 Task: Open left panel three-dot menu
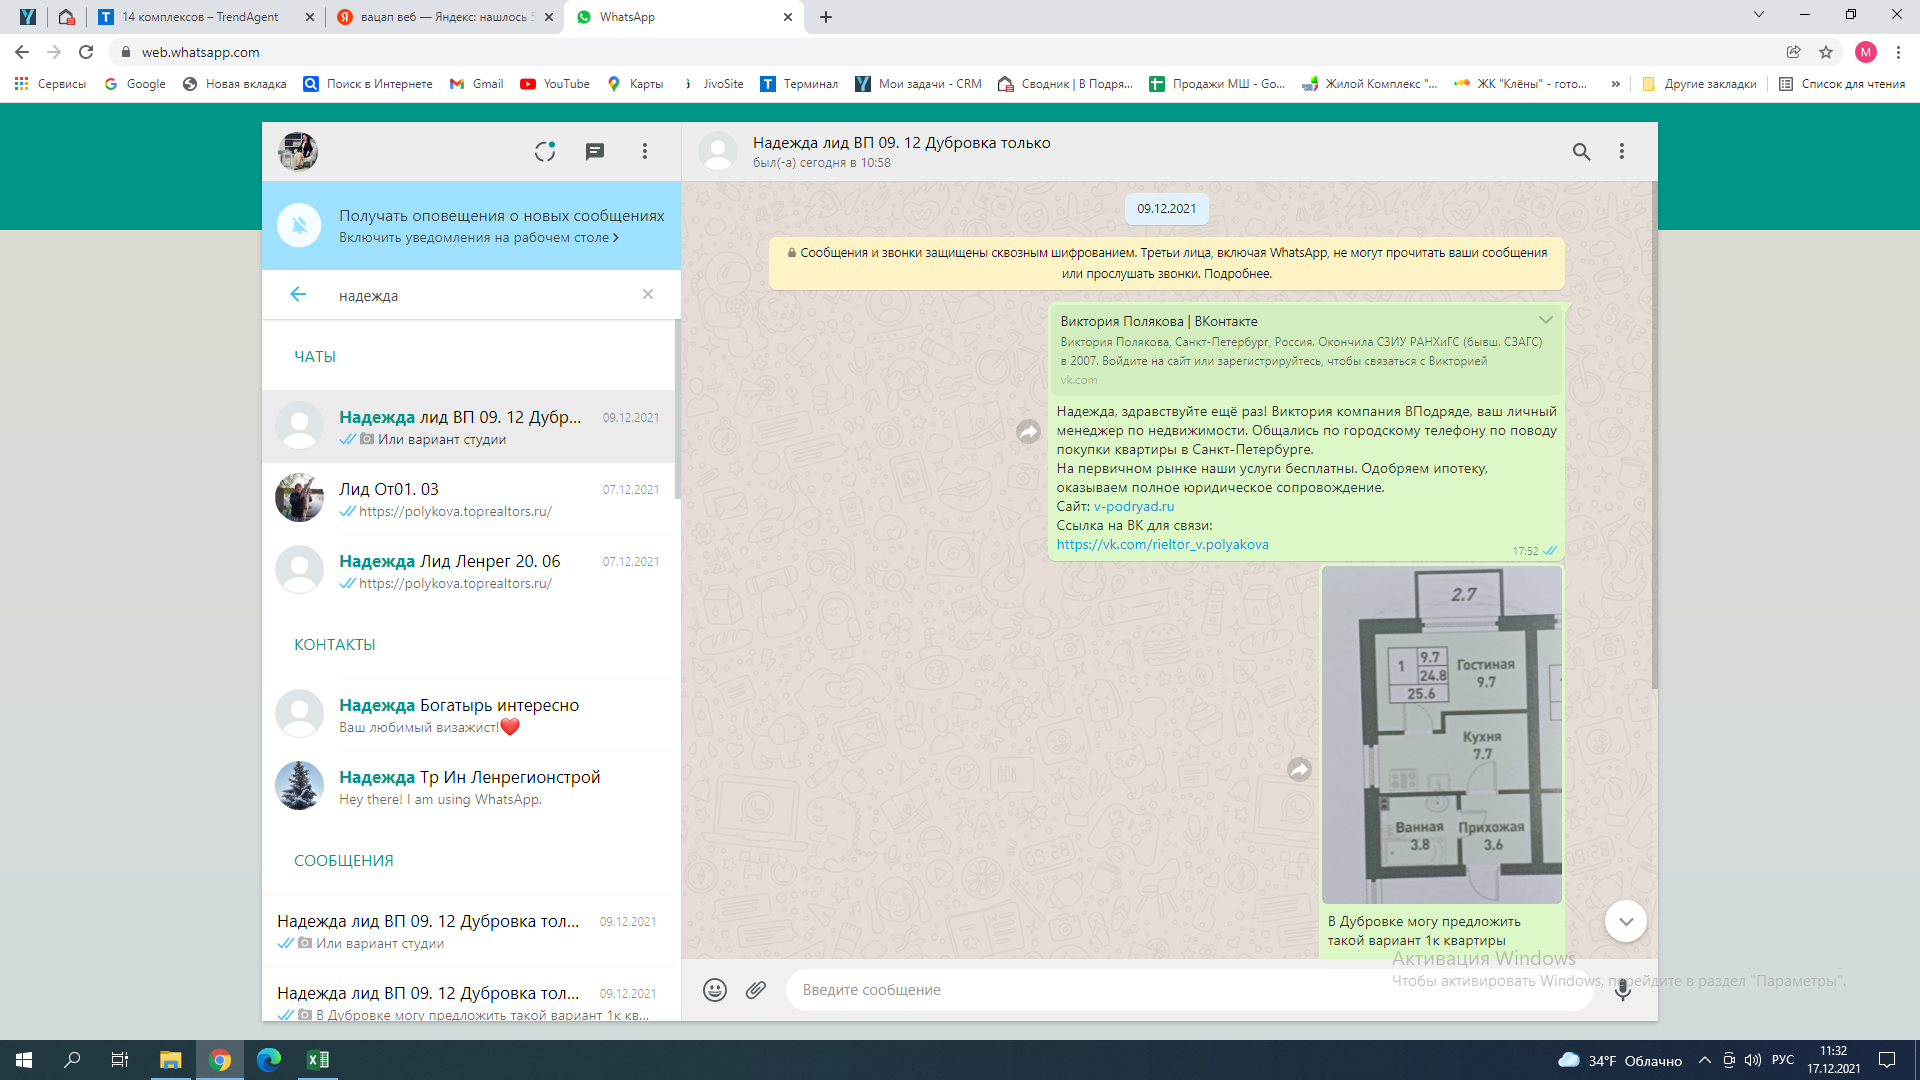pyautogui.click(x=645, y=151)
